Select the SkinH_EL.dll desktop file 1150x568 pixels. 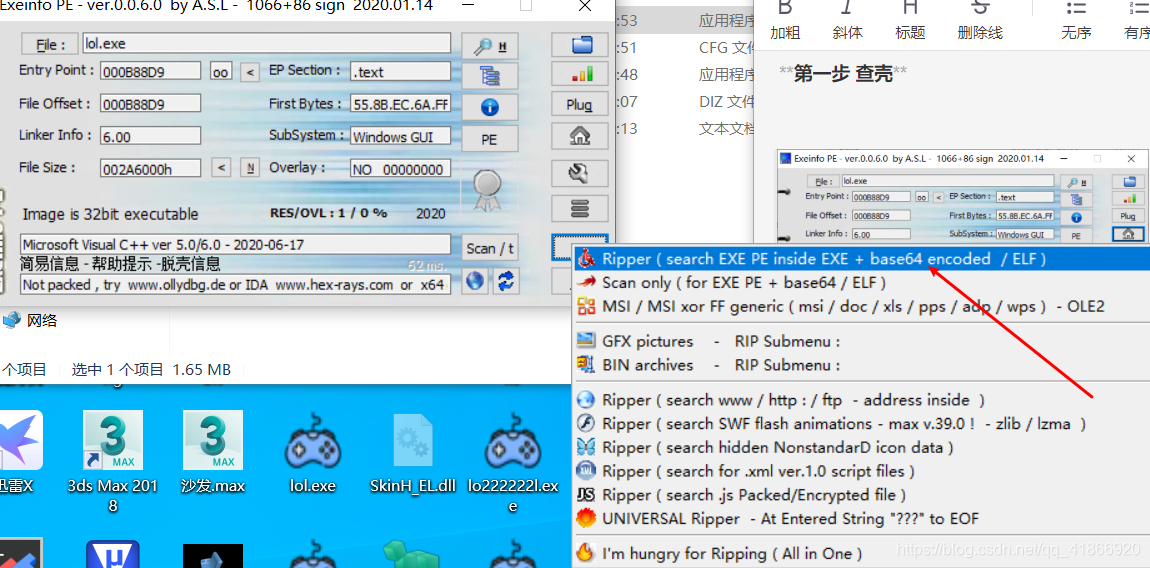pos(413,454)
